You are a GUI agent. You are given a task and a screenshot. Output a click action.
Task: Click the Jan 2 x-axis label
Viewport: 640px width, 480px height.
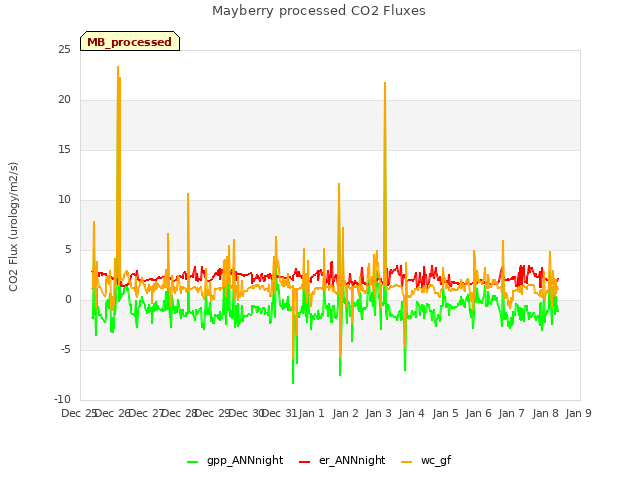click(x=345, y=413)
